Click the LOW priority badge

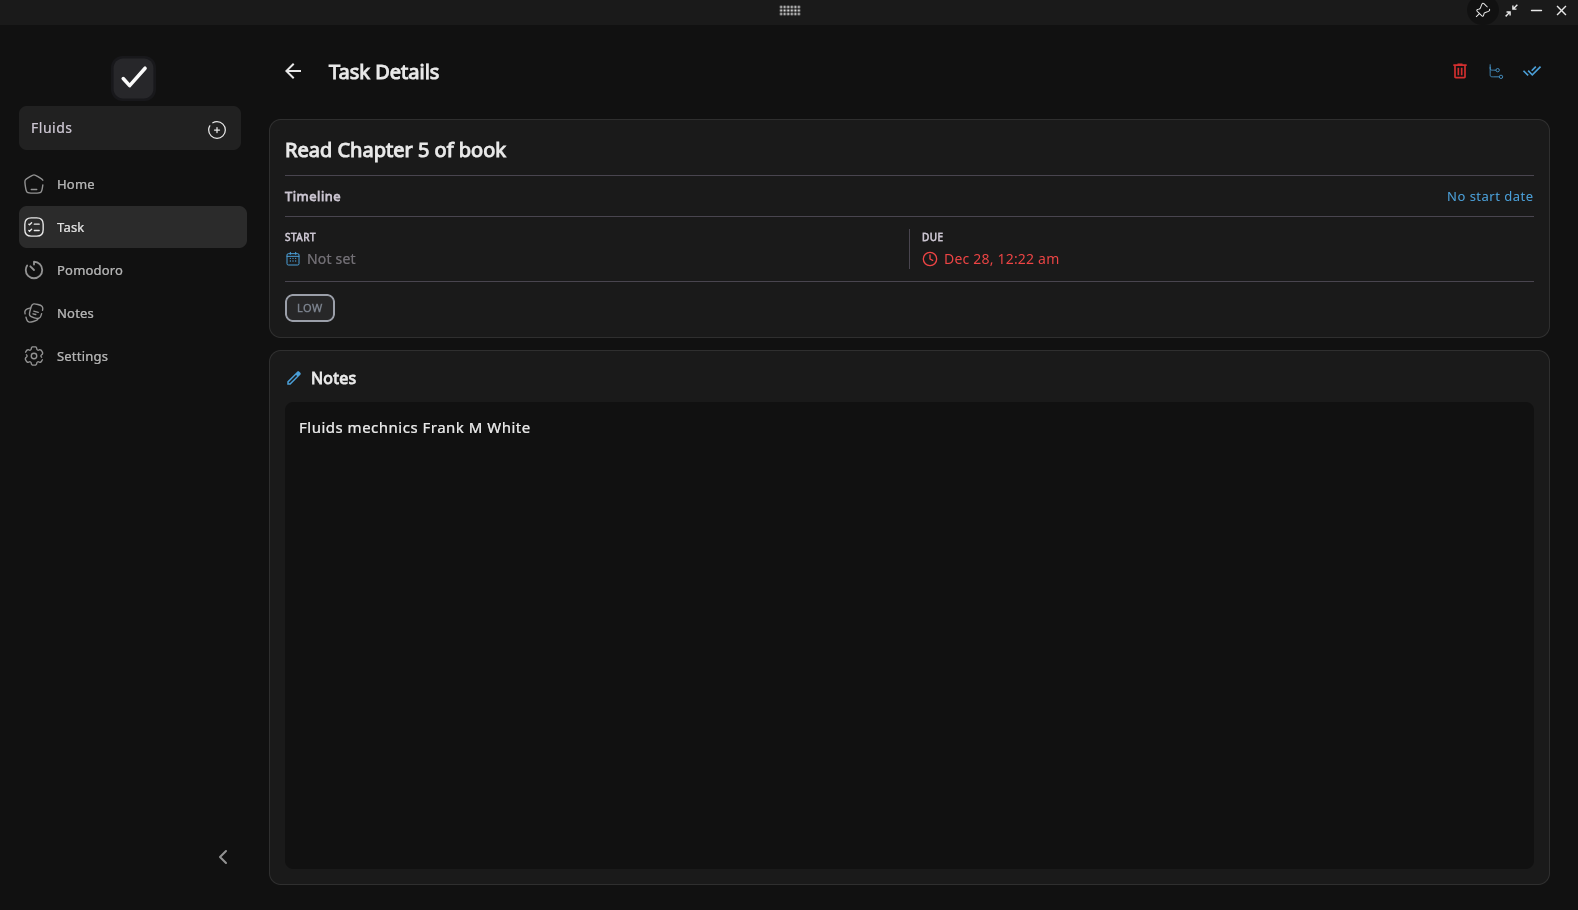[x=310, y=308]
